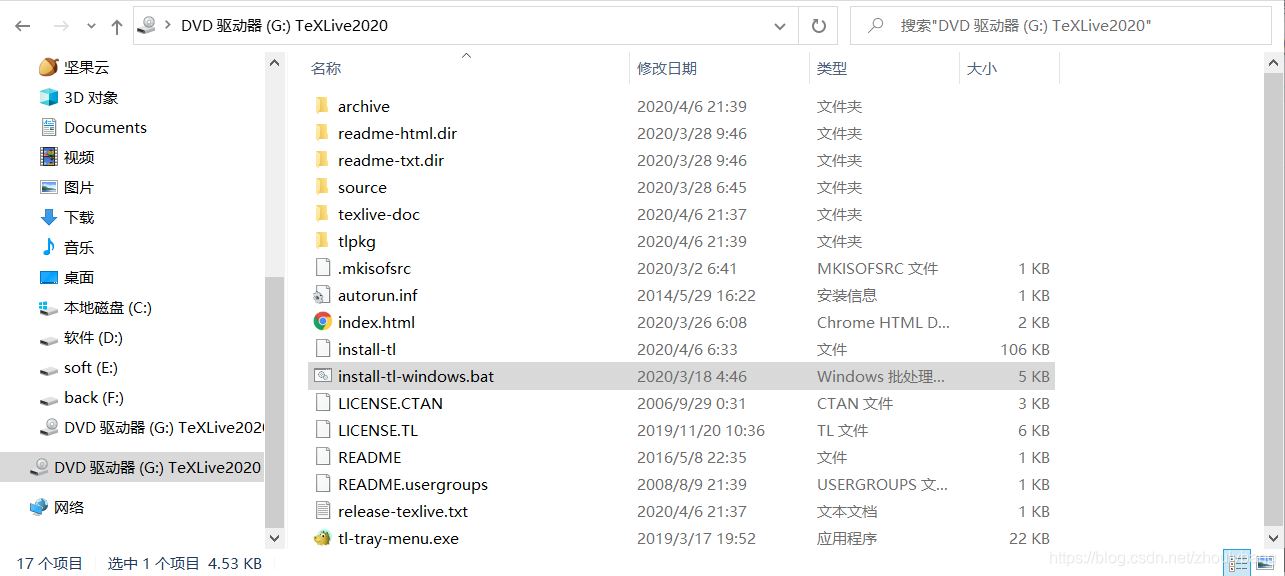Select the .mkisofsrc file icon
The height and width of the screenshot is (576, 1285).
322,268
